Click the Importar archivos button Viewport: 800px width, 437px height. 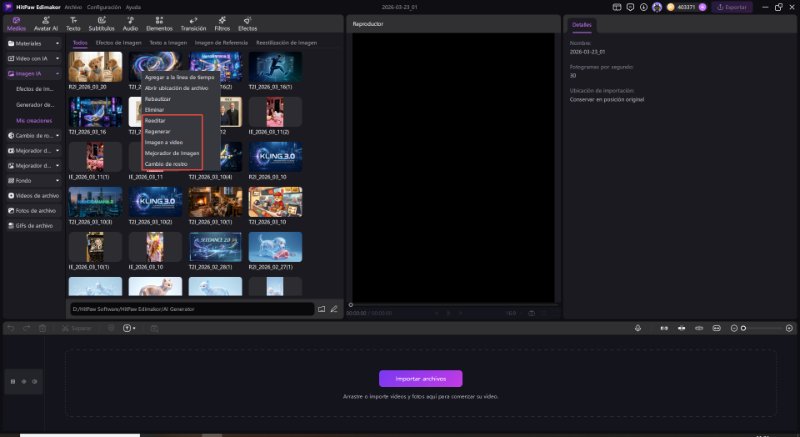(x=420, y=378)
